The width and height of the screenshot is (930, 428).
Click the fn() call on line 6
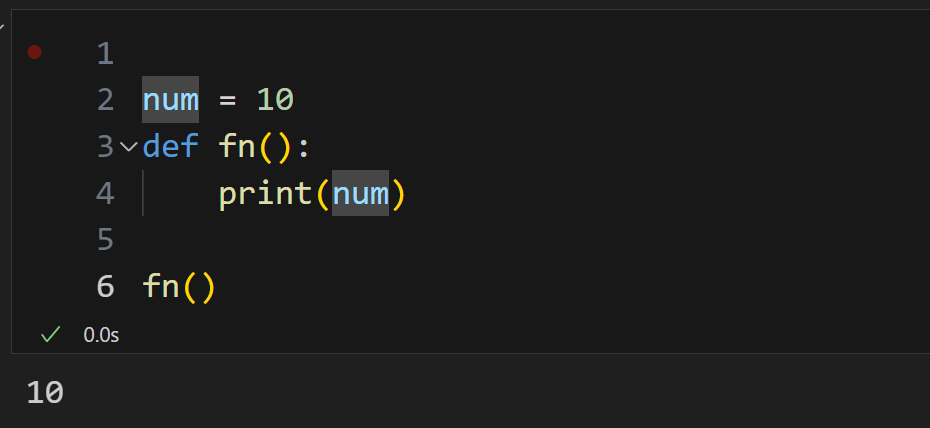[179, 287]
